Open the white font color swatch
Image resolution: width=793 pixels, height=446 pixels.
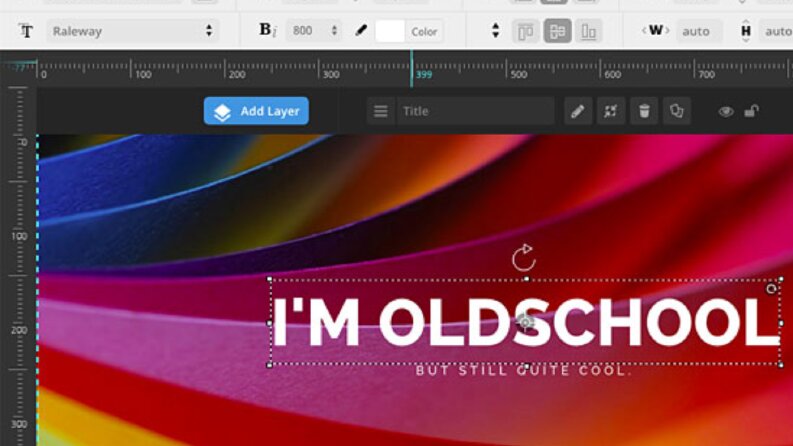(389, 31)
